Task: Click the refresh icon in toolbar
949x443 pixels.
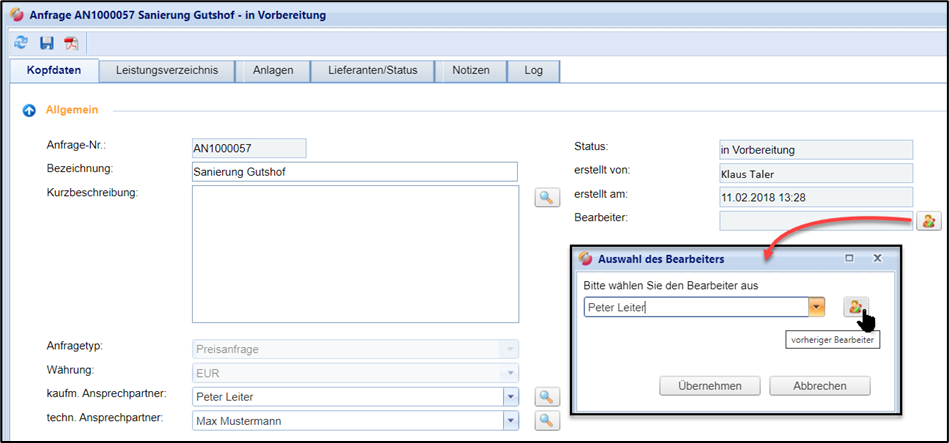Action: coord(21,43)
